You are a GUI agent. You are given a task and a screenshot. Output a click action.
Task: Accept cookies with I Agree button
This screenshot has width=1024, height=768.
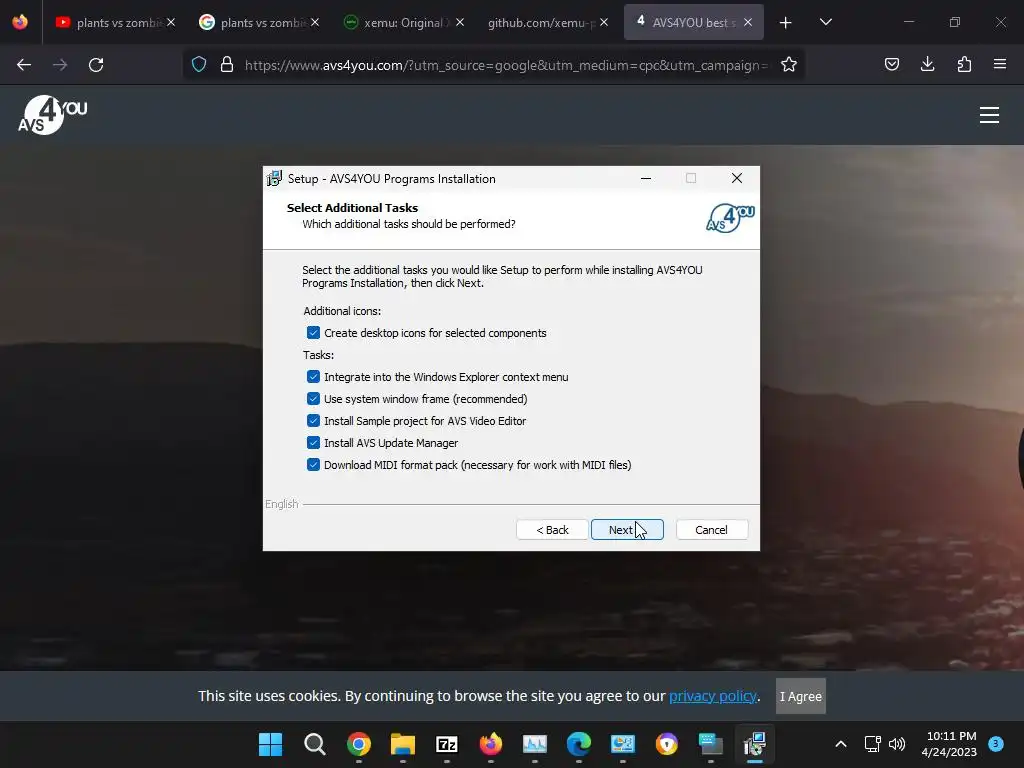click(801, 696)
